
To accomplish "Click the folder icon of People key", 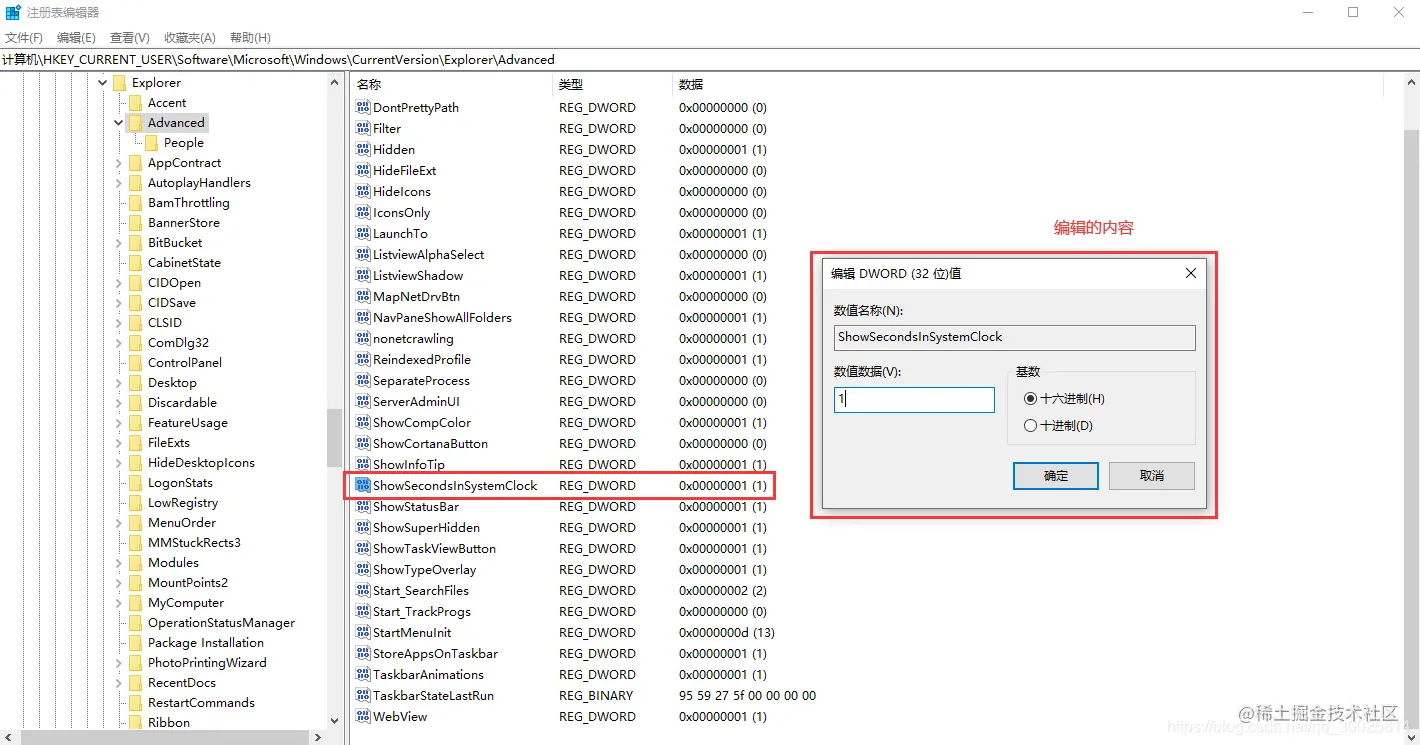I will pos(151,143).
